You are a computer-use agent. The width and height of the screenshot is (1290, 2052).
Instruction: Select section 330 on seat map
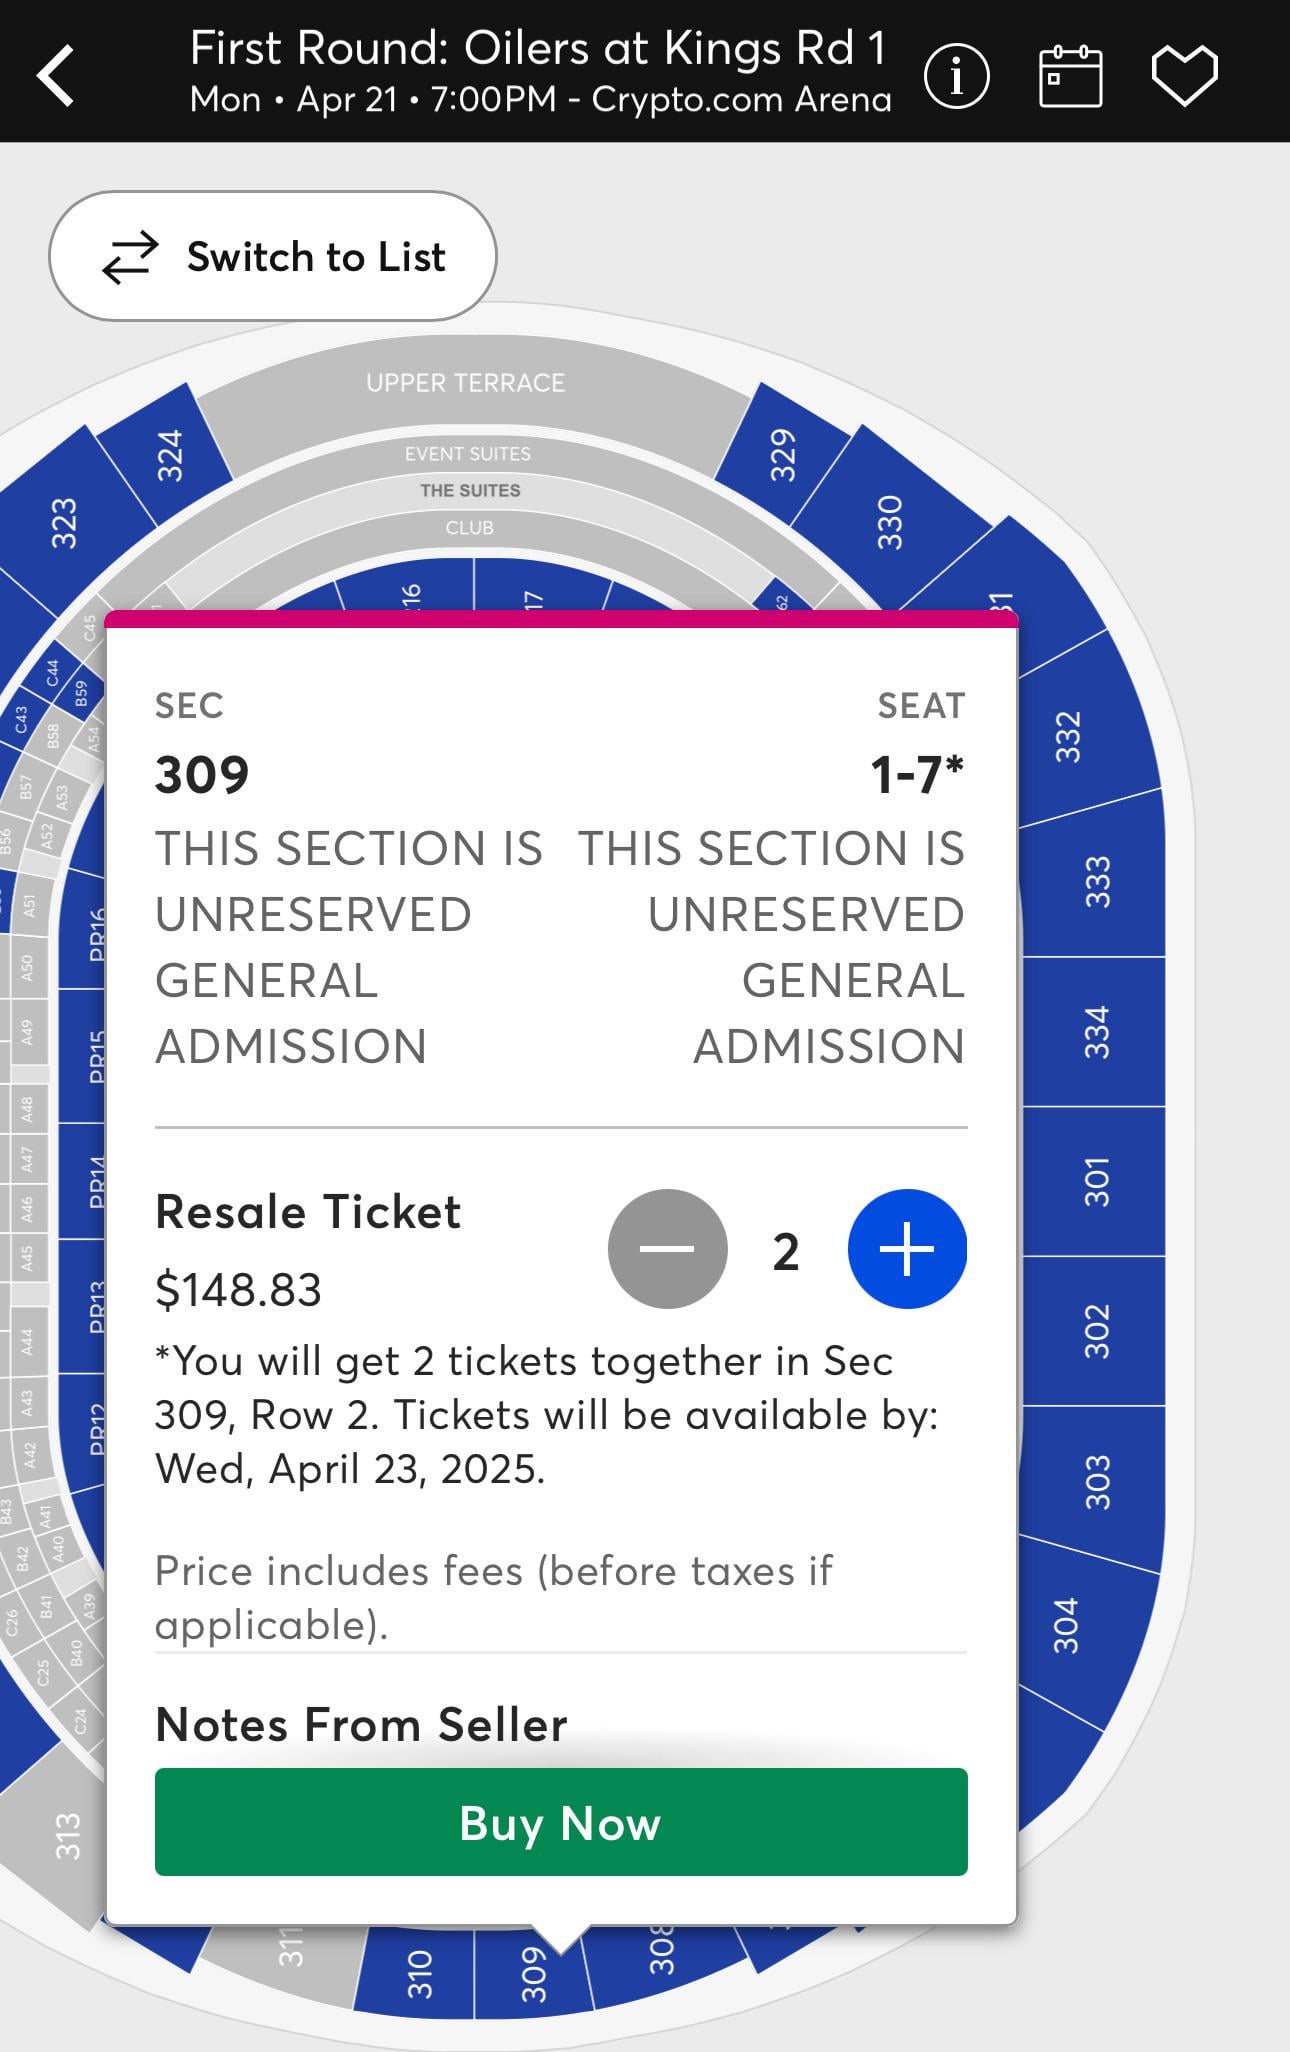click(x=888, y=522)
